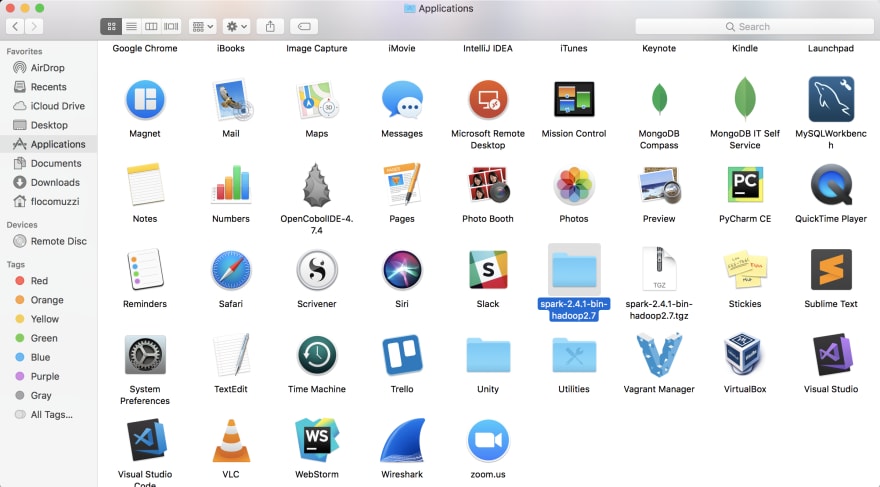Select the Slack app icon

pyautogui.click(x=488, y=270)
